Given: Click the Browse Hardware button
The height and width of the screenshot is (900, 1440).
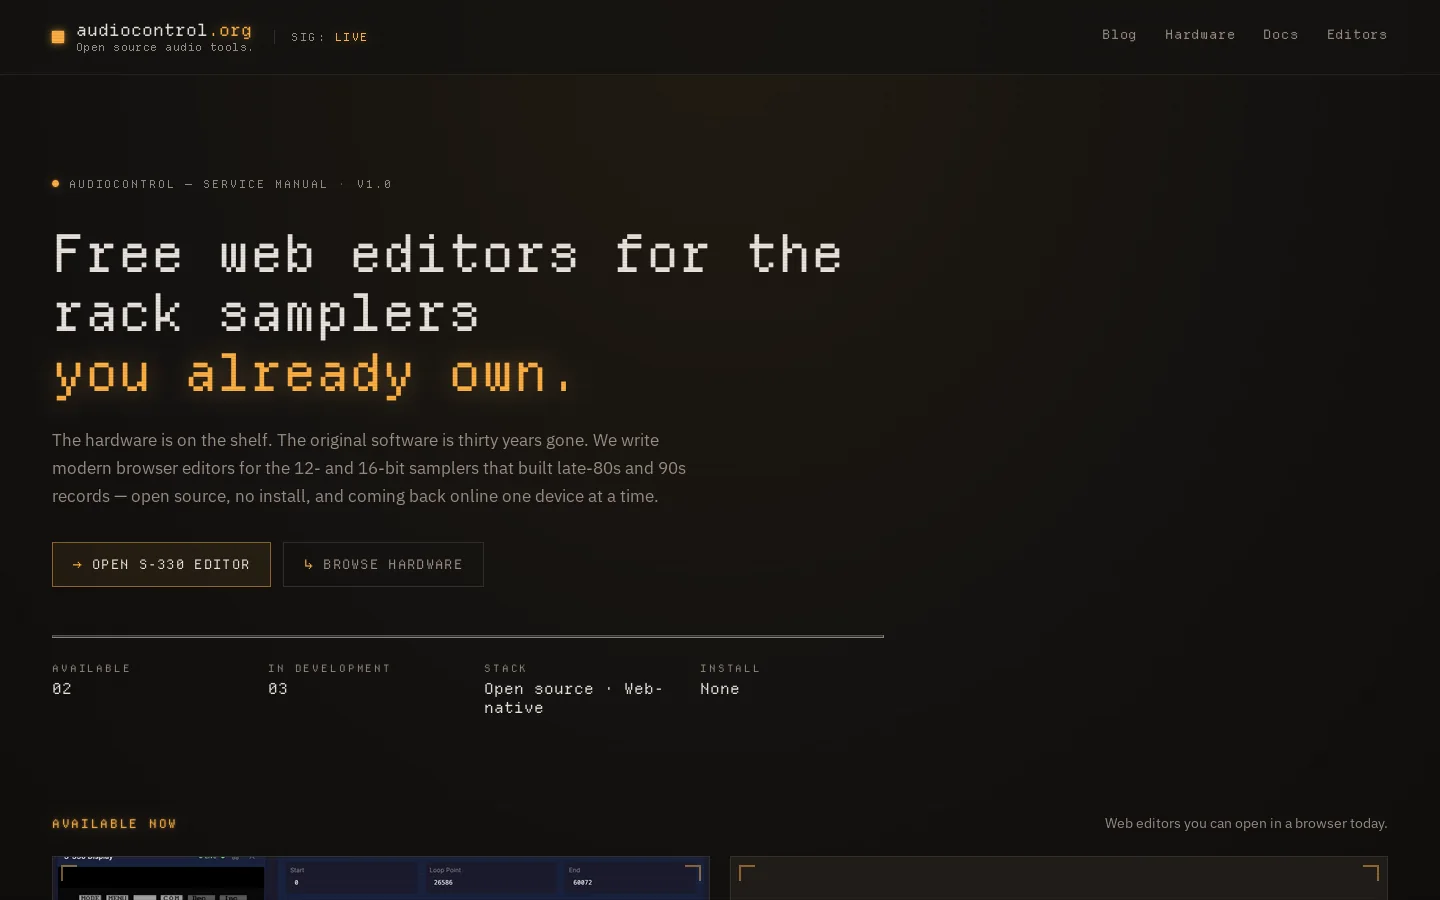Looking at the screenshot, I should pos(383,564).
